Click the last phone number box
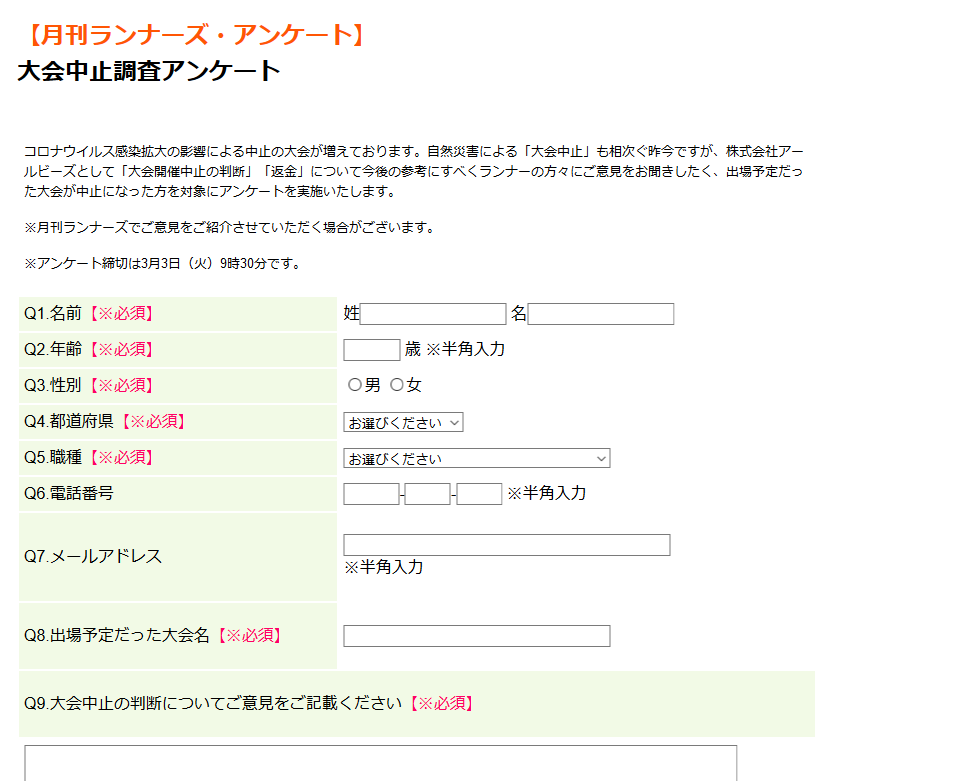Image resolution: width=972 pixels, height=781 pixels. [x=479, y=494]
